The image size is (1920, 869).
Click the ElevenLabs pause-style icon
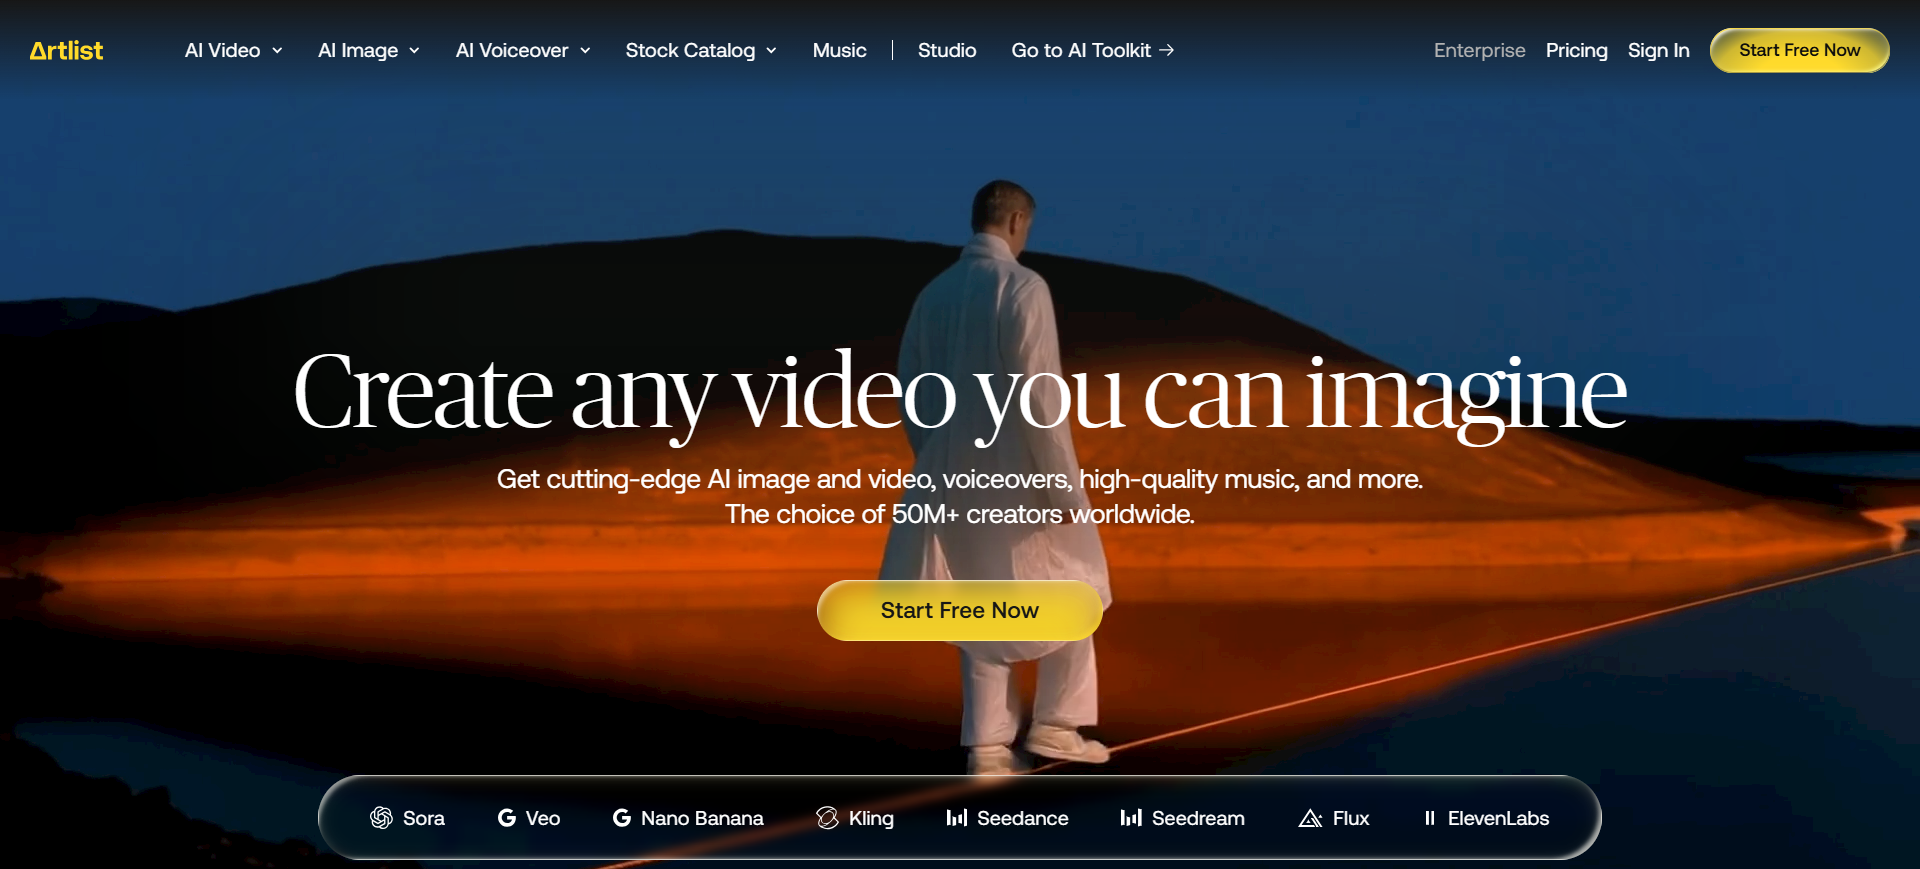click(1429, 818)
